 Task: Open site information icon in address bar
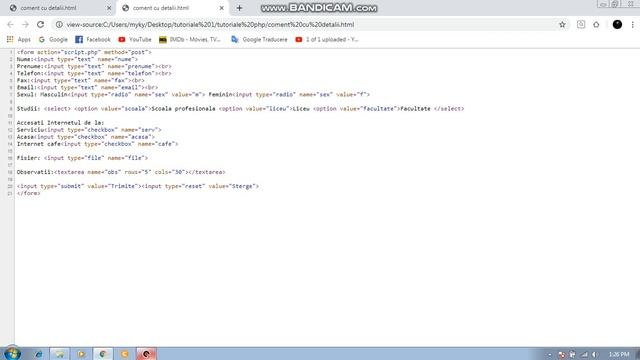point(59,24)
